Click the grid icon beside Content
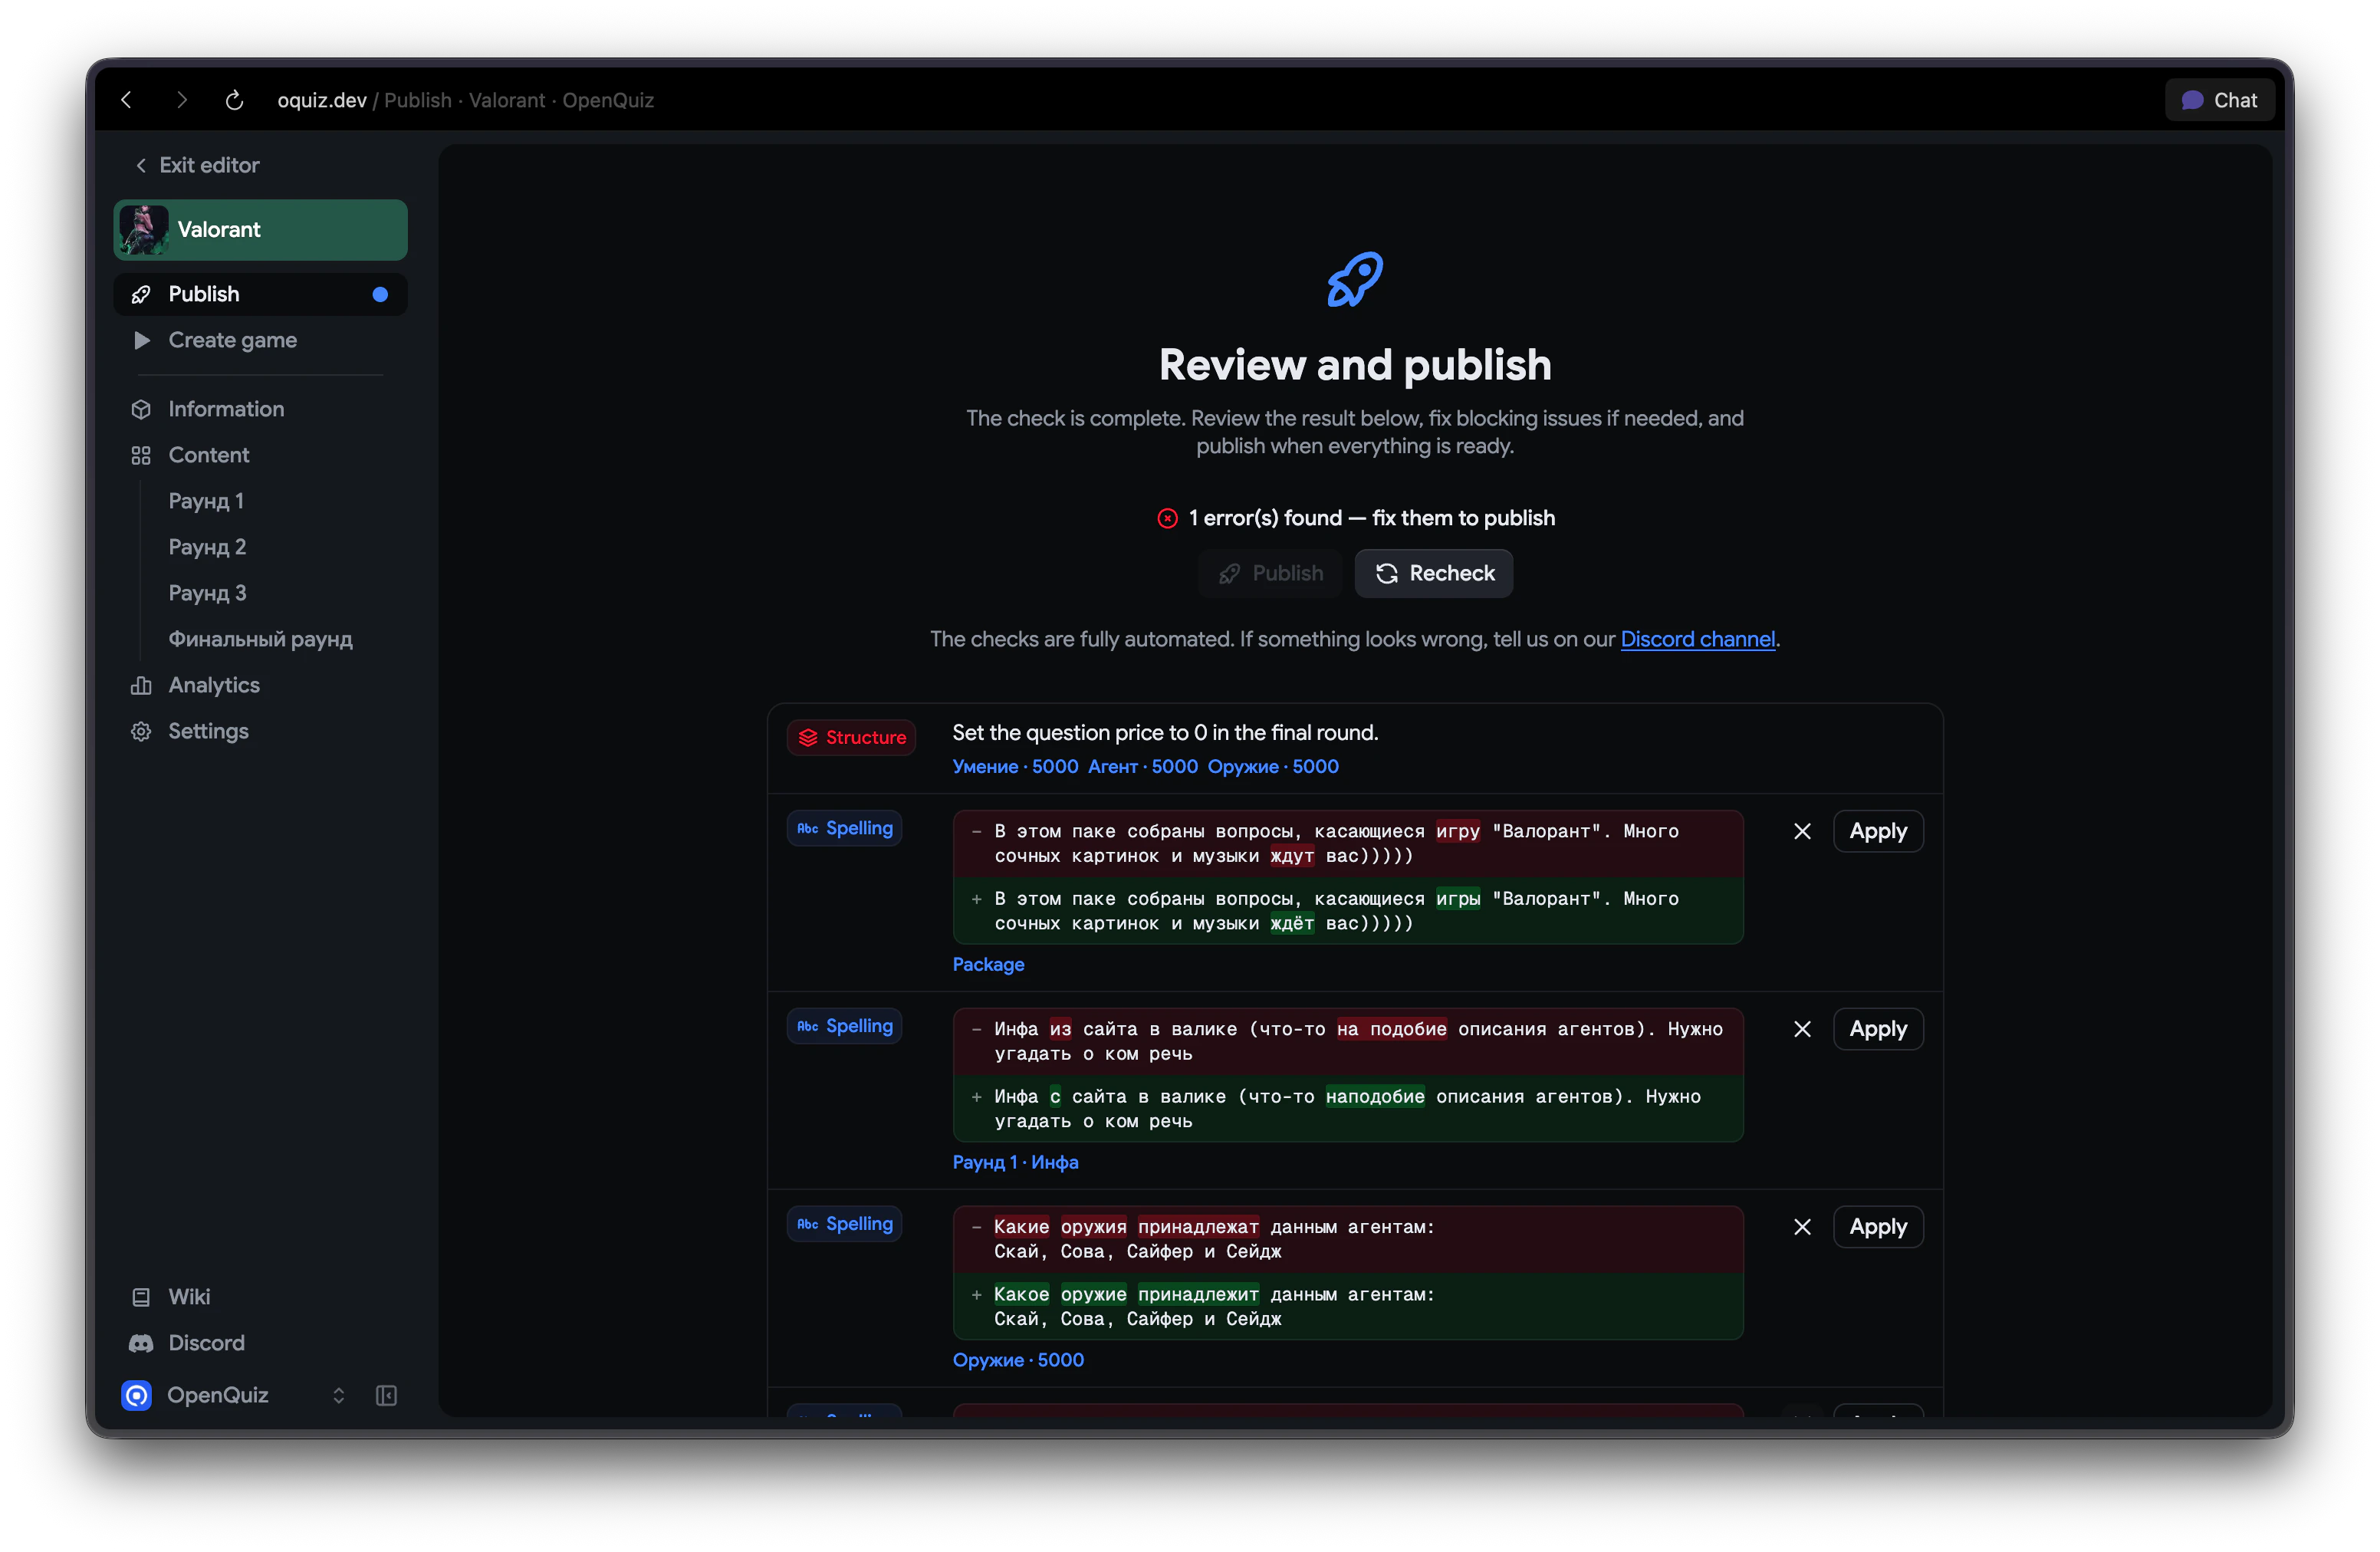The image size is (2380, 1552). tap(141, 455)
